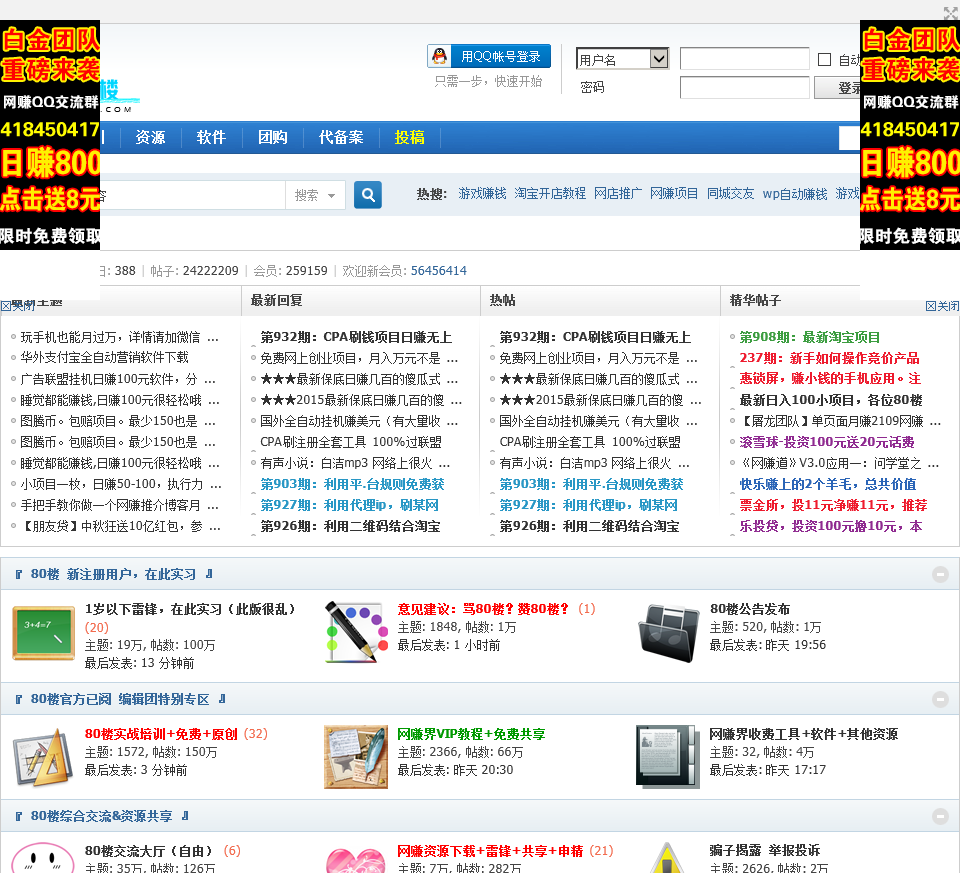Click hot search link 网店推广
960x873 pixels.
tap(618, 194)
